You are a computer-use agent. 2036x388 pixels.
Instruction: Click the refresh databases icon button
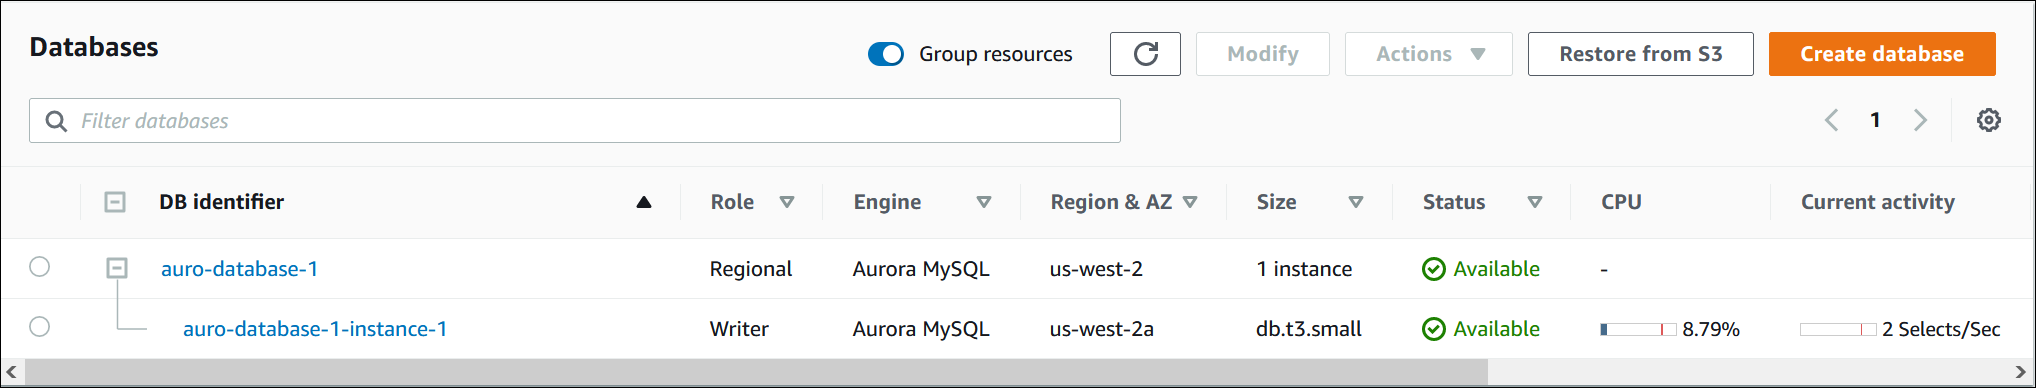1145,54
